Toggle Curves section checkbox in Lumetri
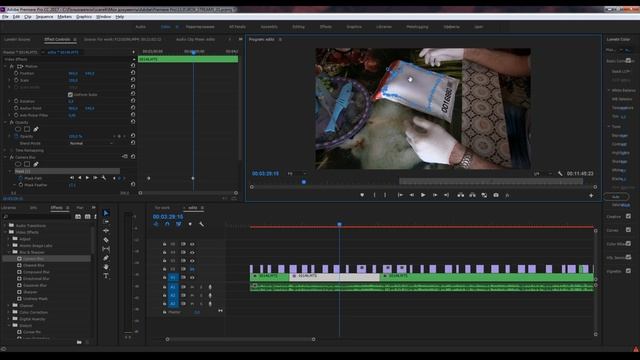The image size is (640, 360). point(628,230)
